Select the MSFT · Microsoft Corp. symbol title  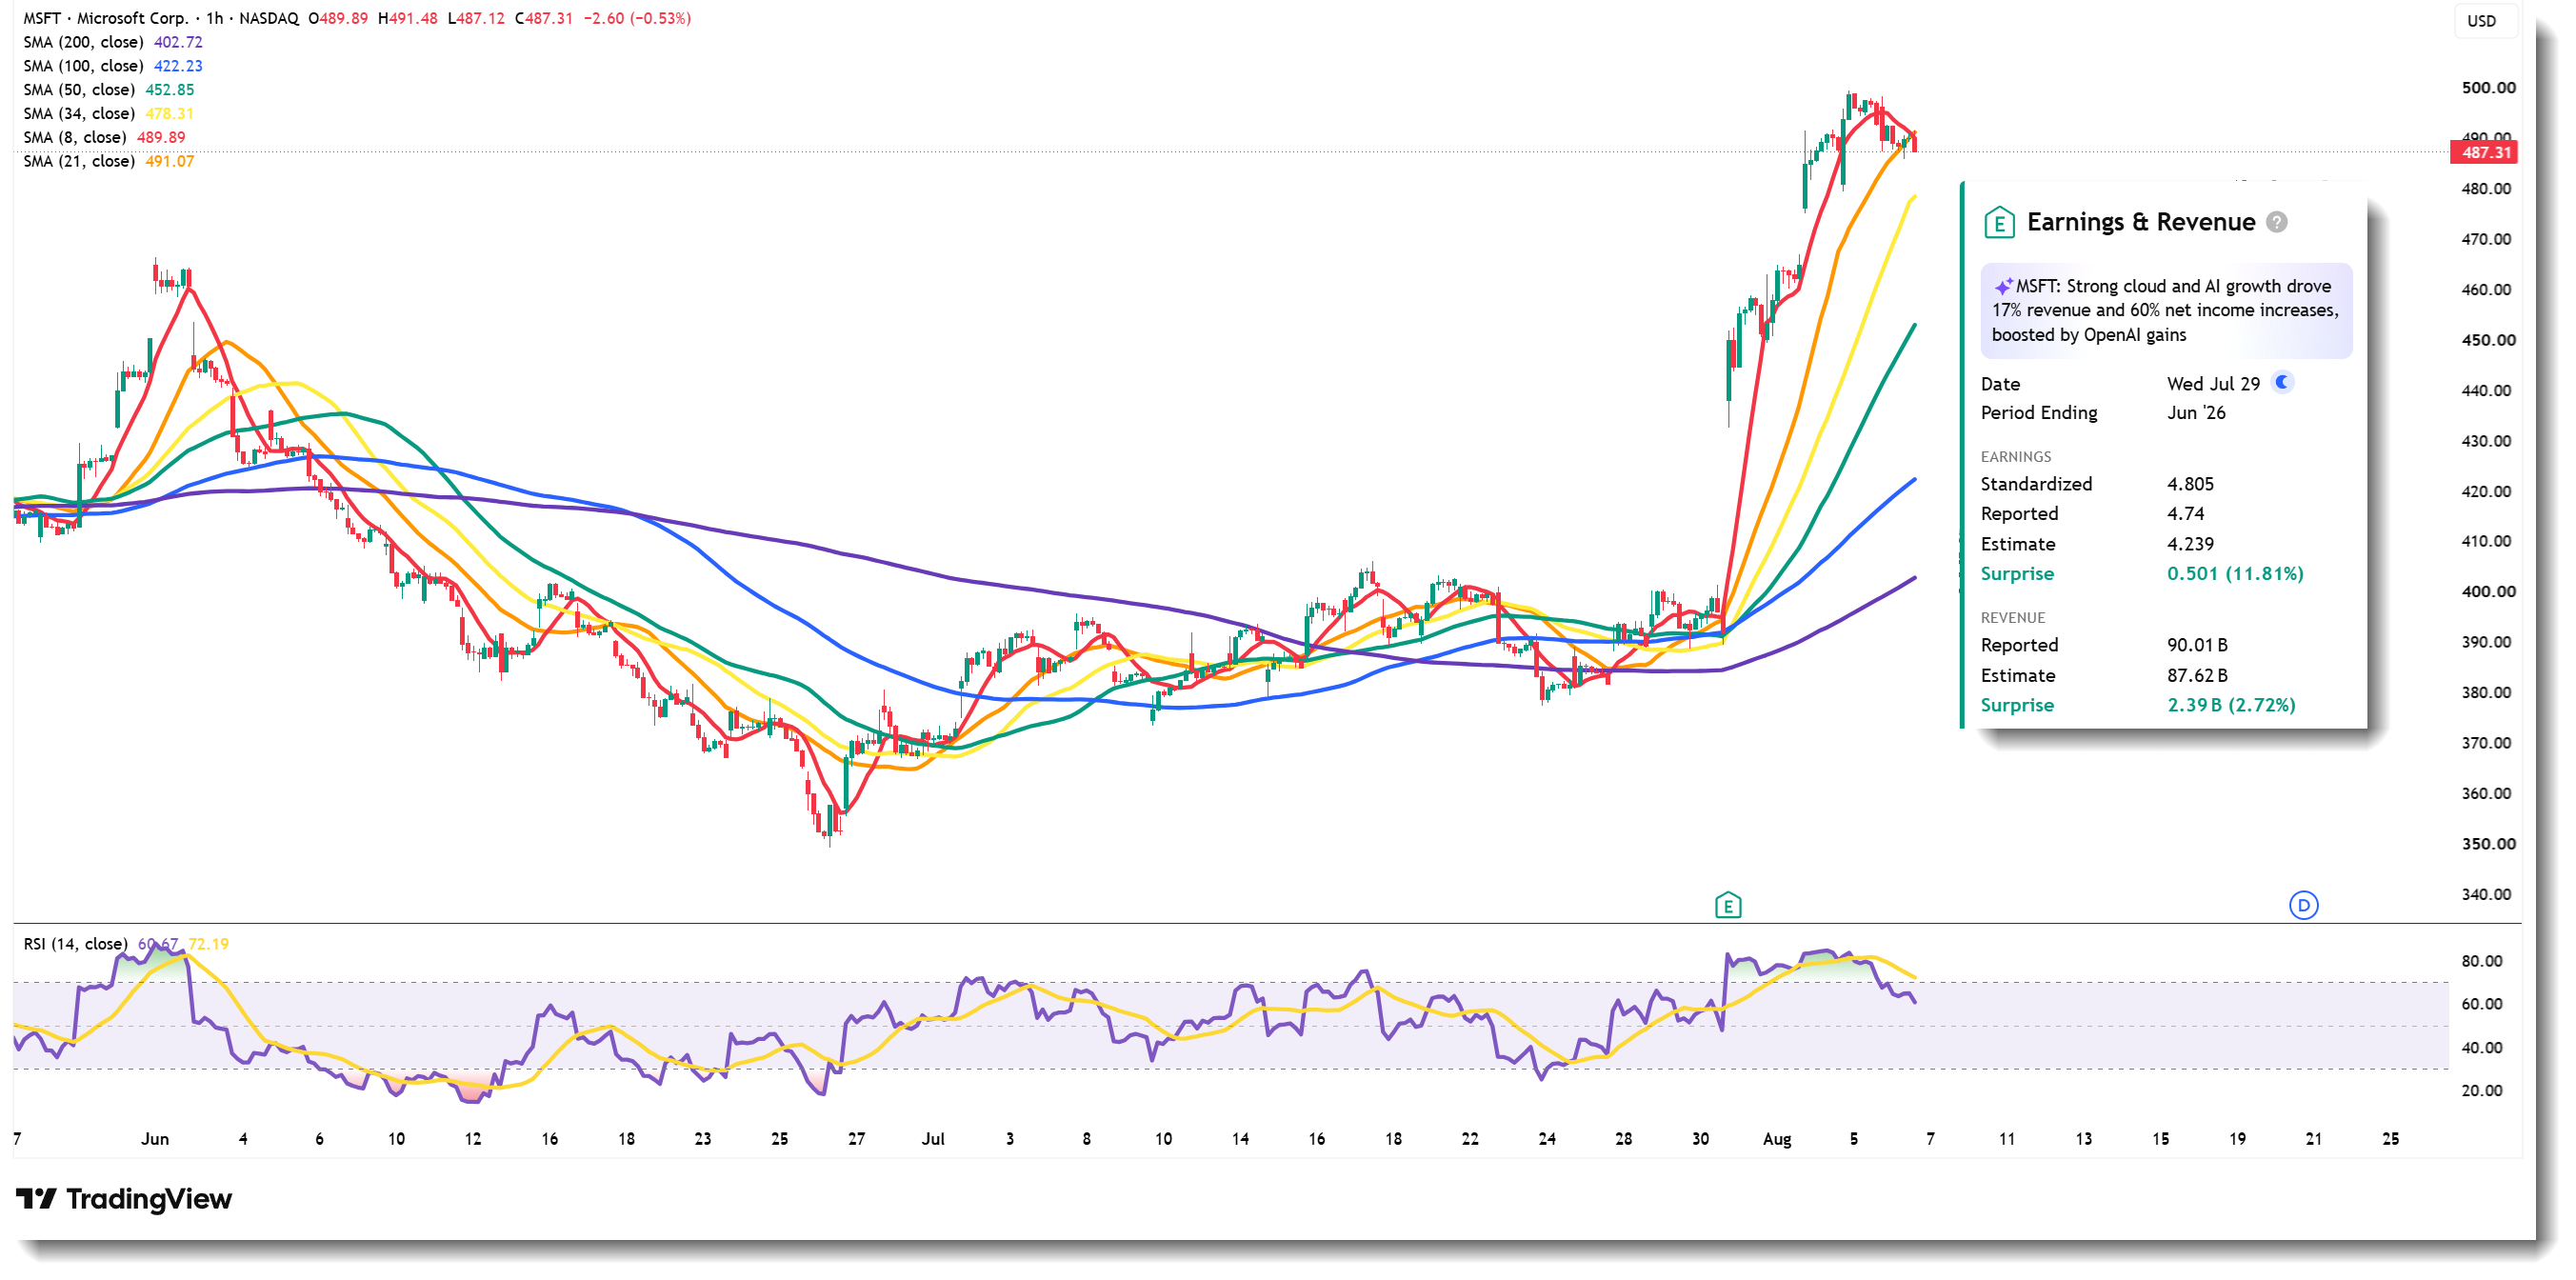tap(105, 18)
